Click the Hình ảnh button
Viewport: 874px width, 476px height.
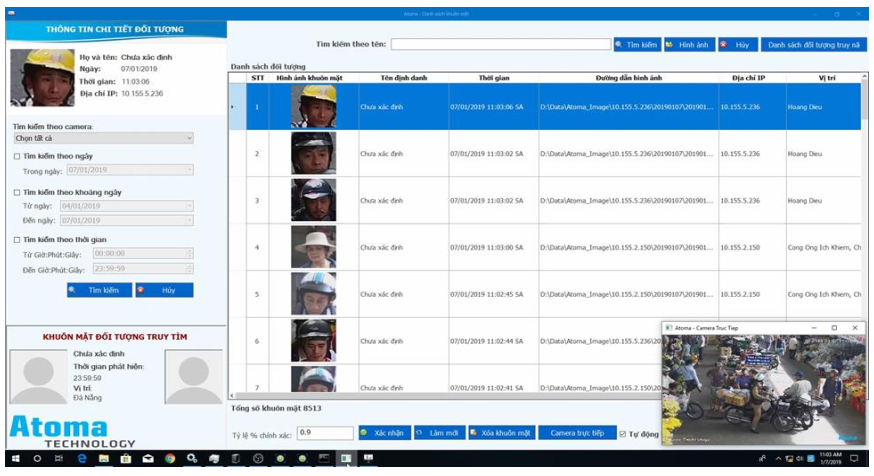(688, 45)
